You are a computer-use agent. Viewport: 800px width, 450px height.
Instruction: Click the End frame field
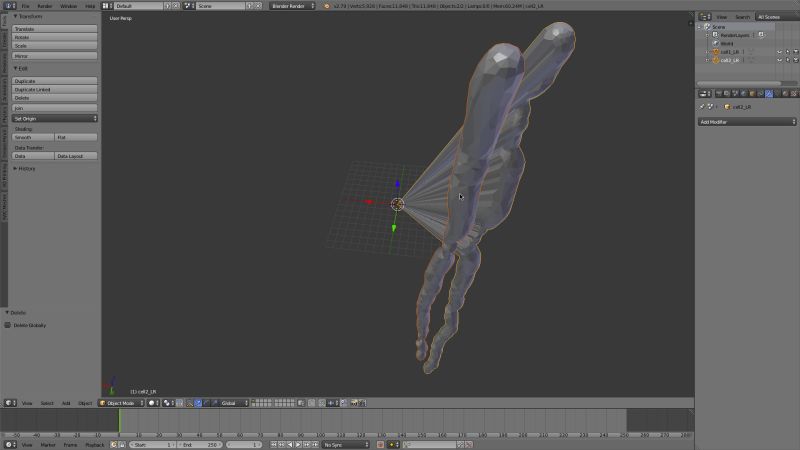[199, 445]
